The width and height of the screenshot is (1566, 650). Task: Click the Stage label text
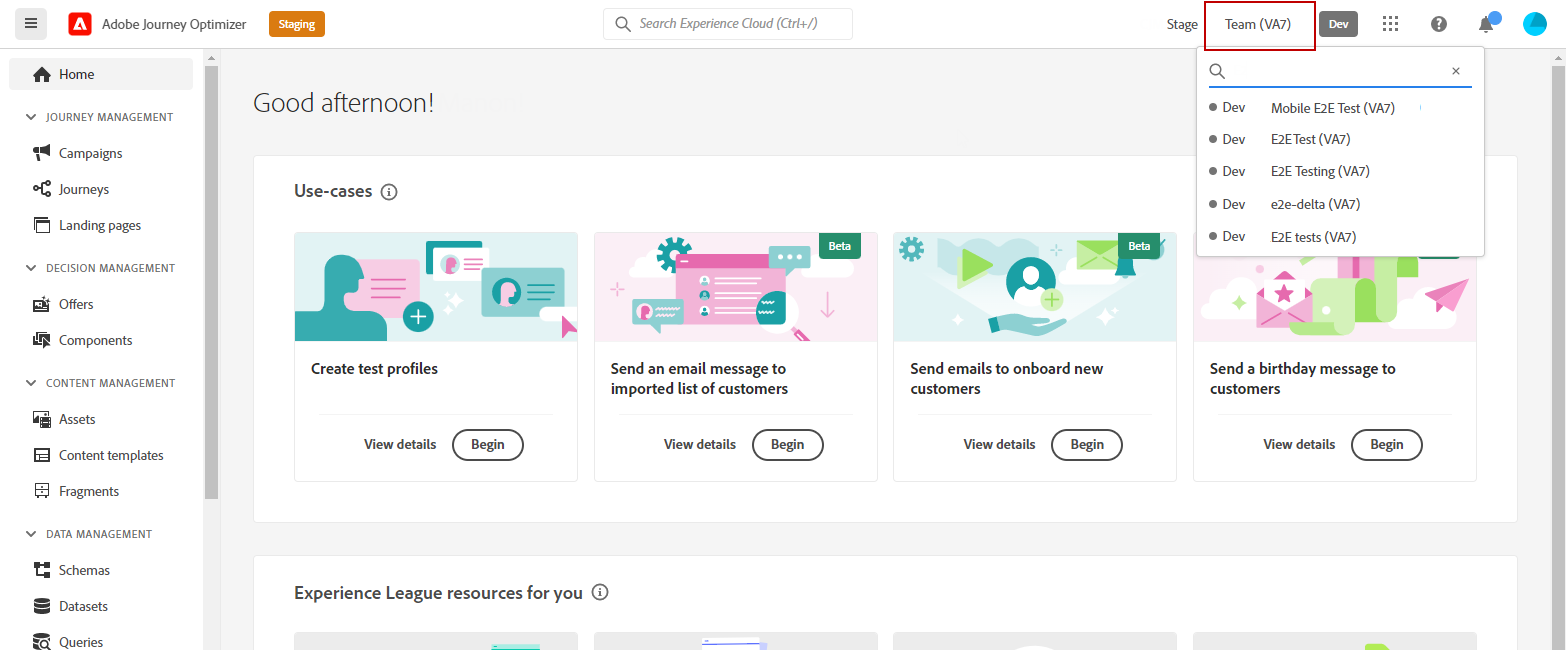click(1182, 24)
